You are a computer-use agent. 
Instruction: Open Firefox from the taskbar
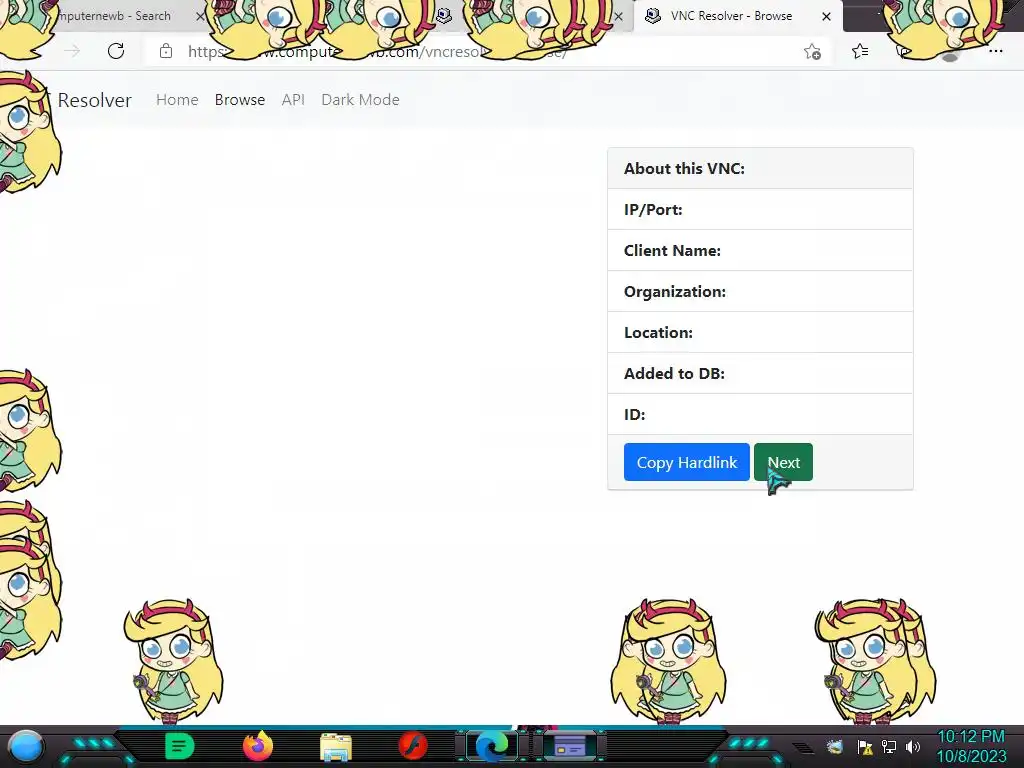pyautogui.click(x=258, y=746)
